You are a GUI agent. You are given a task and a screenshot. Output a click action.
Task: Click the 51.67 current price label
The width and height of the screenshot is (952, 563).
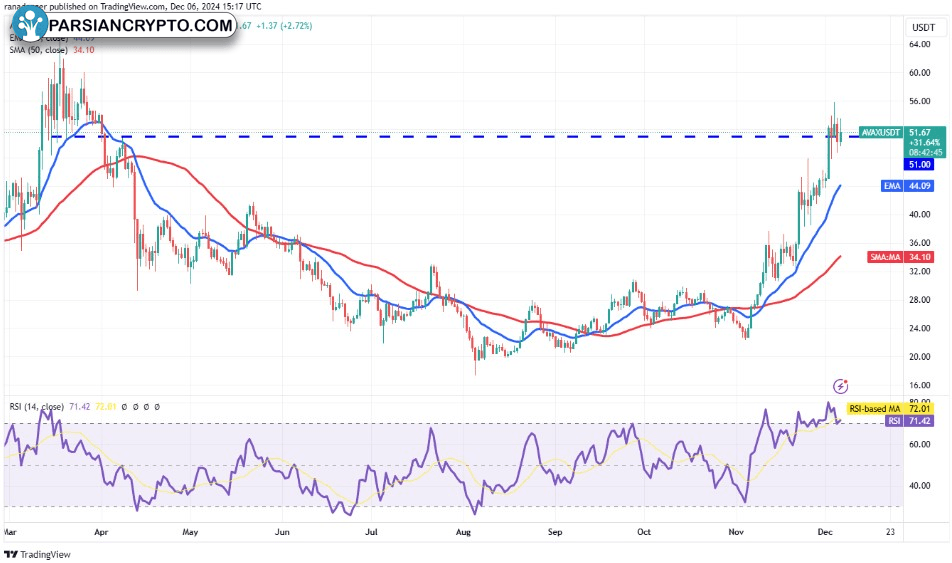(920, 132)
